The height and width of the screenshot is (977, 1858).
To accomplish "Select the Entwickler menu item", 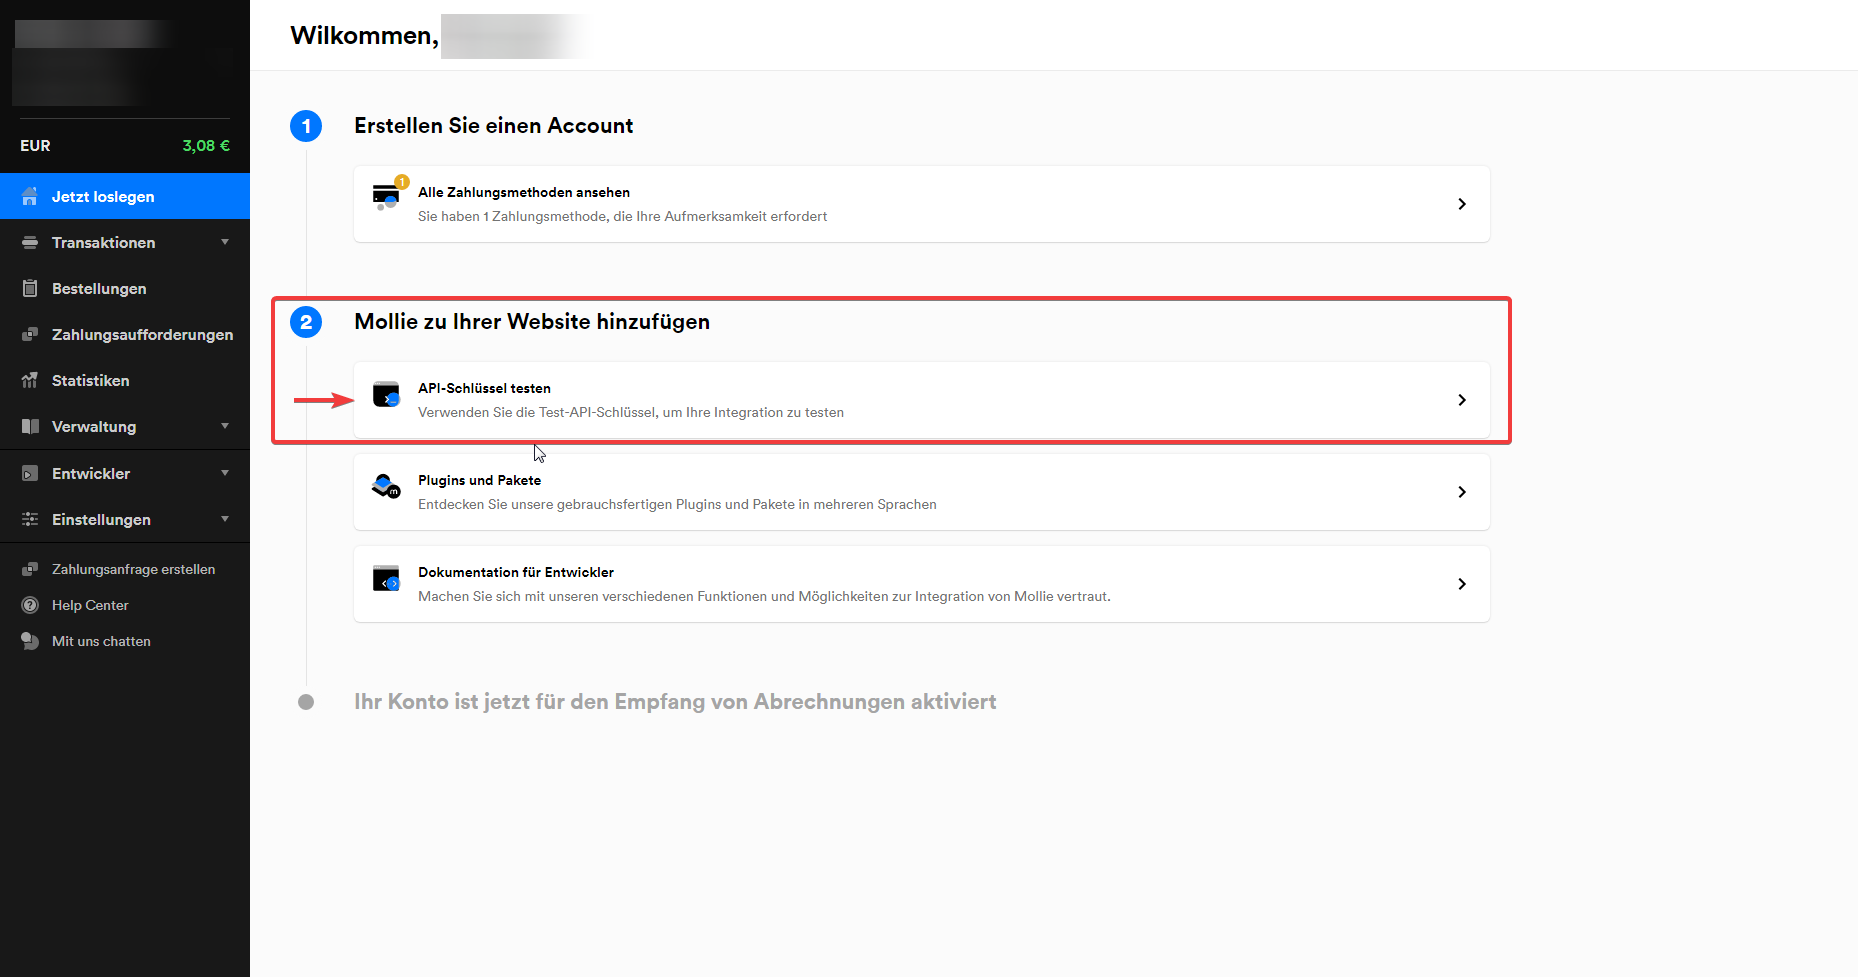I will (x=125, y=473).
